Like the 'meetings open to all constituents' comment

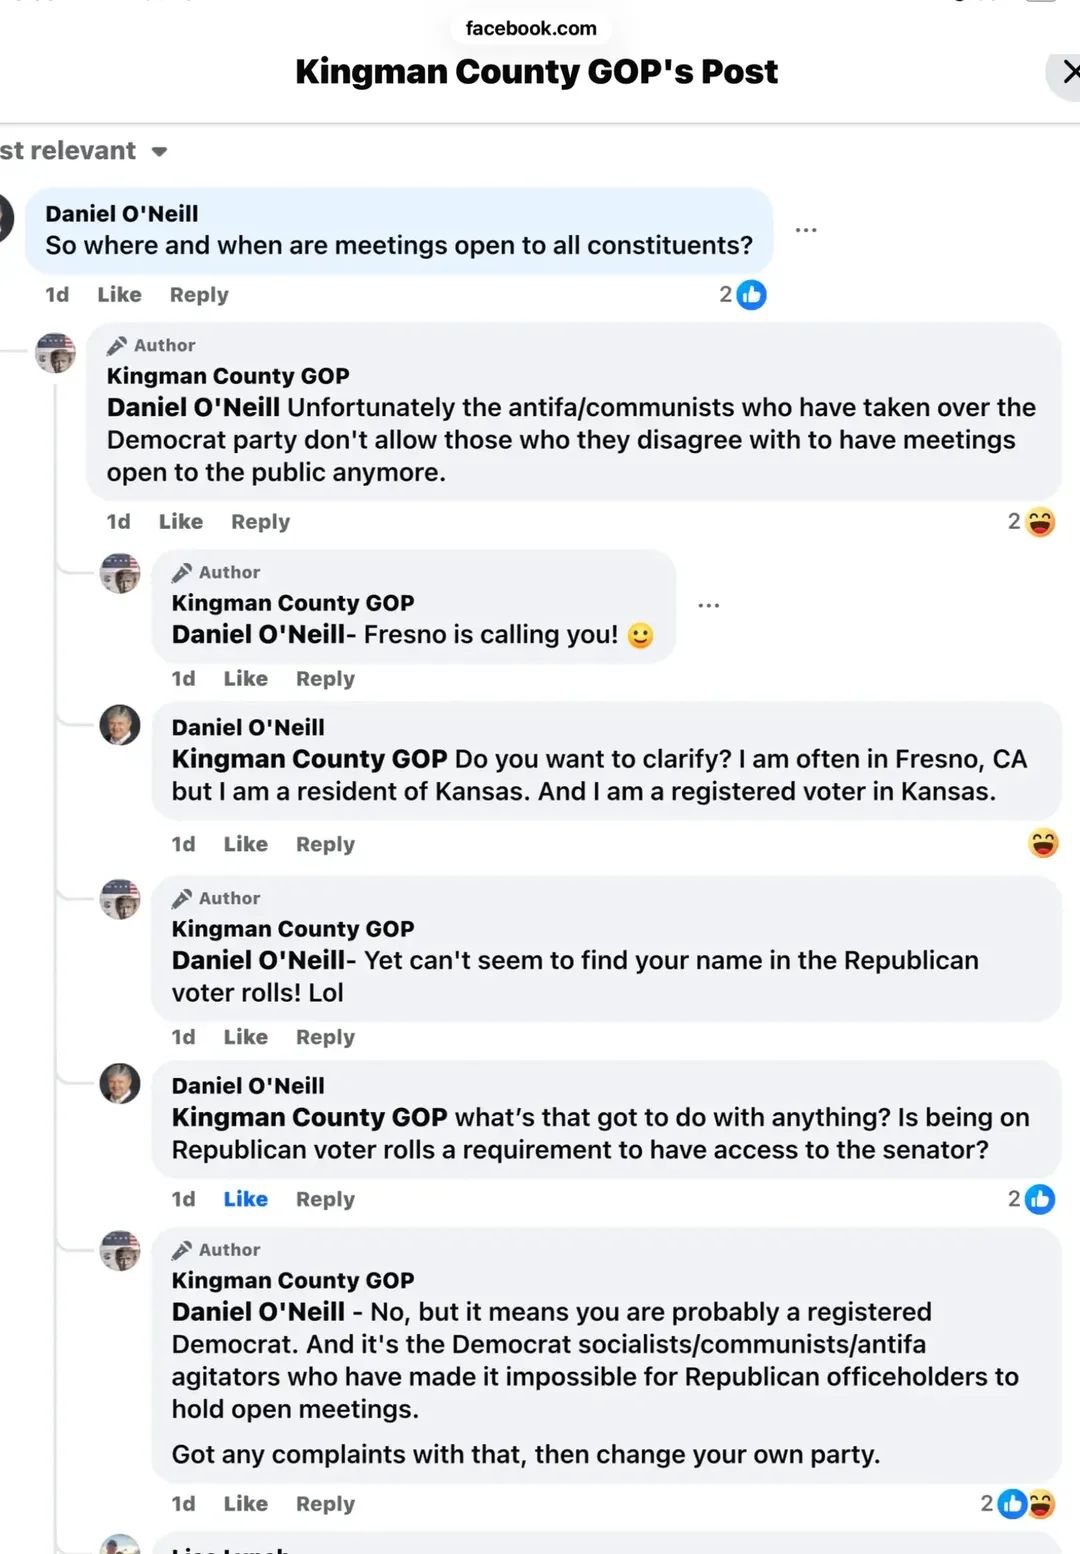[x=119, y=295]
